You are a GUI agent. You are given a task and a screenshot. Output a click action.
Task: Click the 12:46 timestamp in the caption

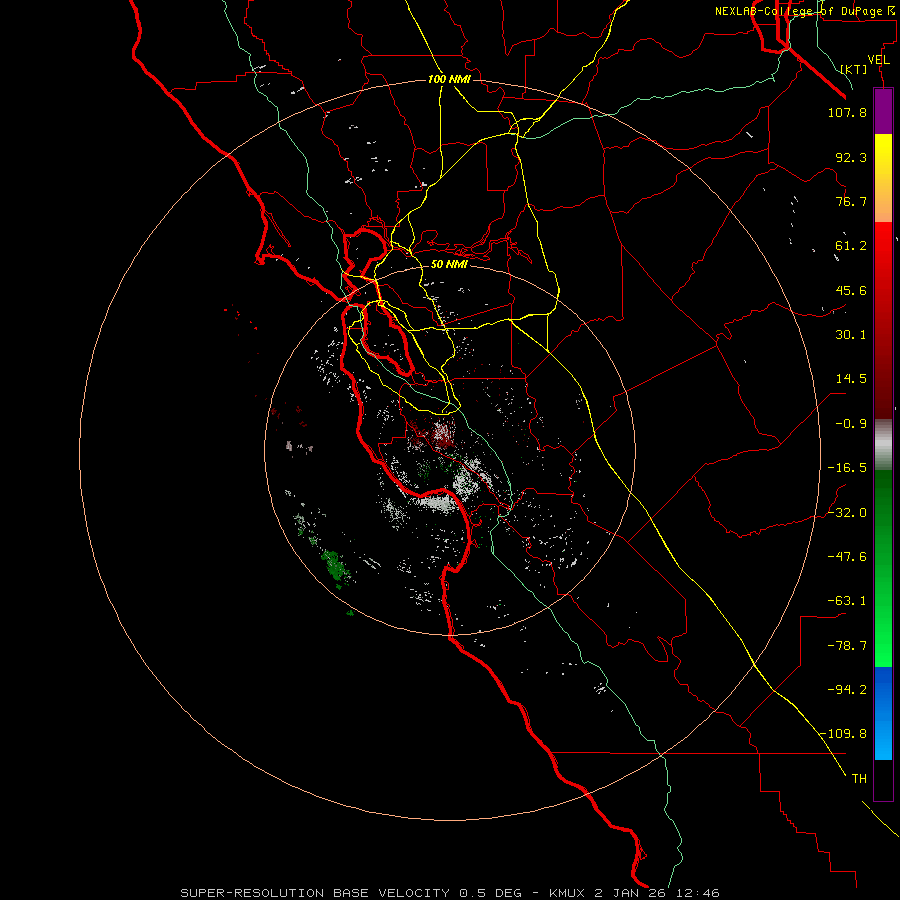(x=697, y=893)
